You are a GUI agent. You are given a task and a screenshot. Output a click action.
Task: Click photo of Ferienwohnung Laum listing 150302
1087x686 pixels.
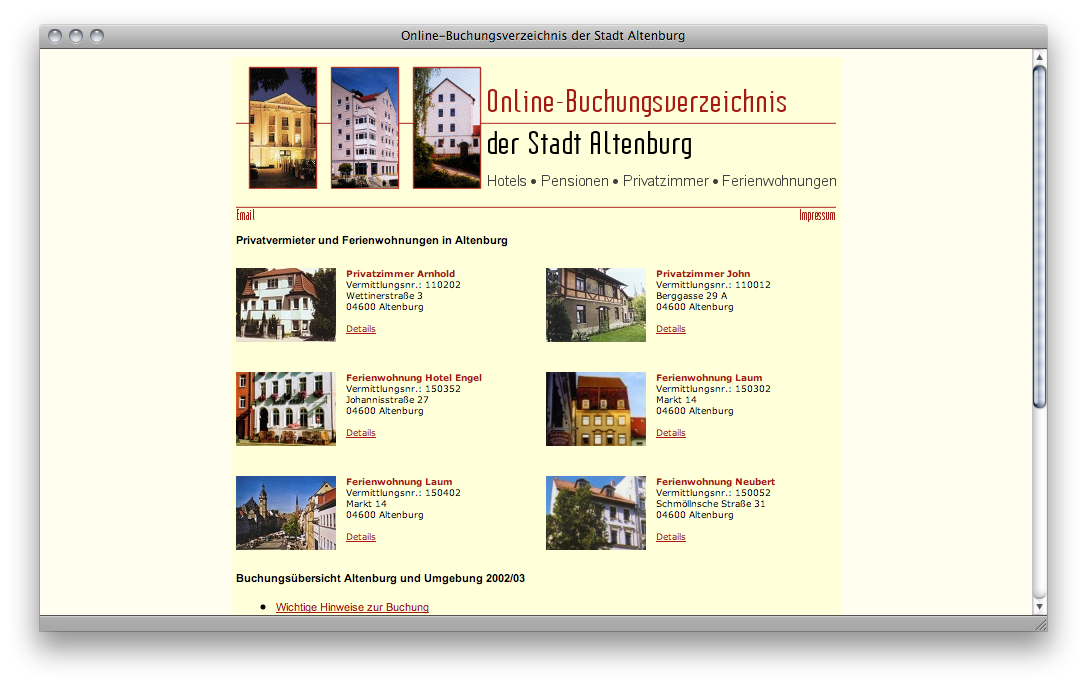tap(596, 409)
